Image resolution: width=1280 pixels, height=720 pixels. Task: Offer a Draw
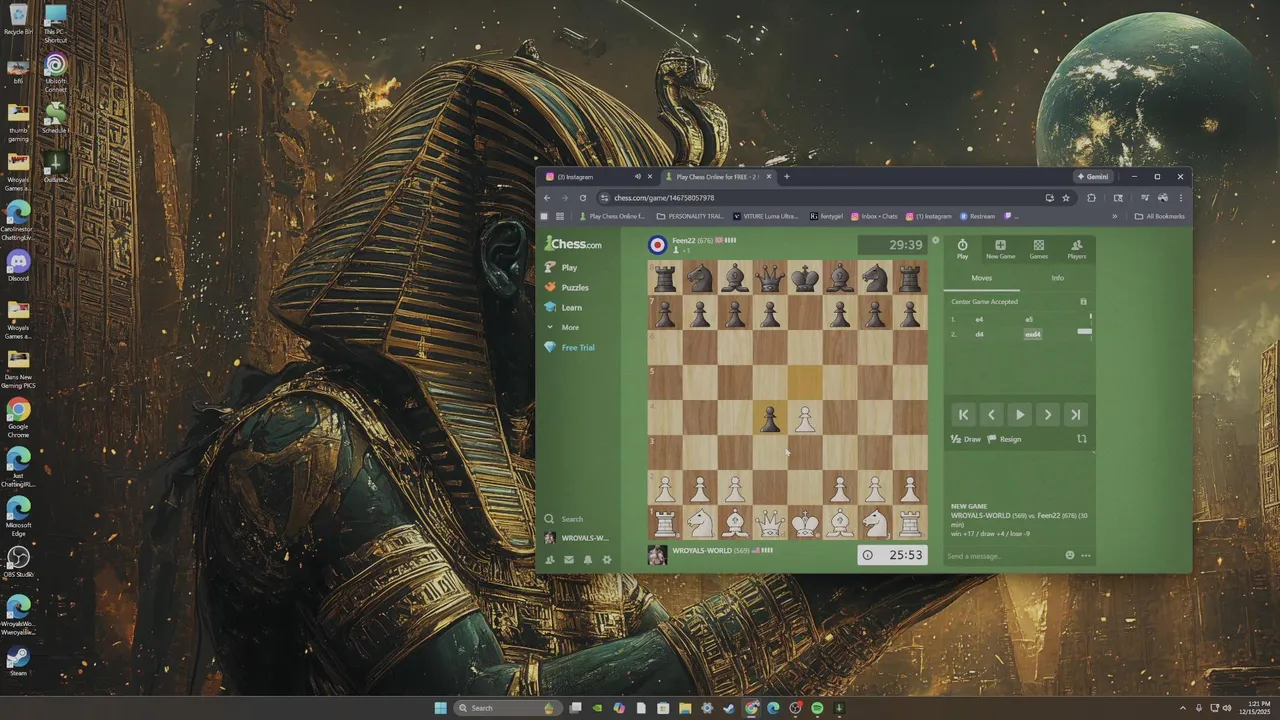[966, 439]
